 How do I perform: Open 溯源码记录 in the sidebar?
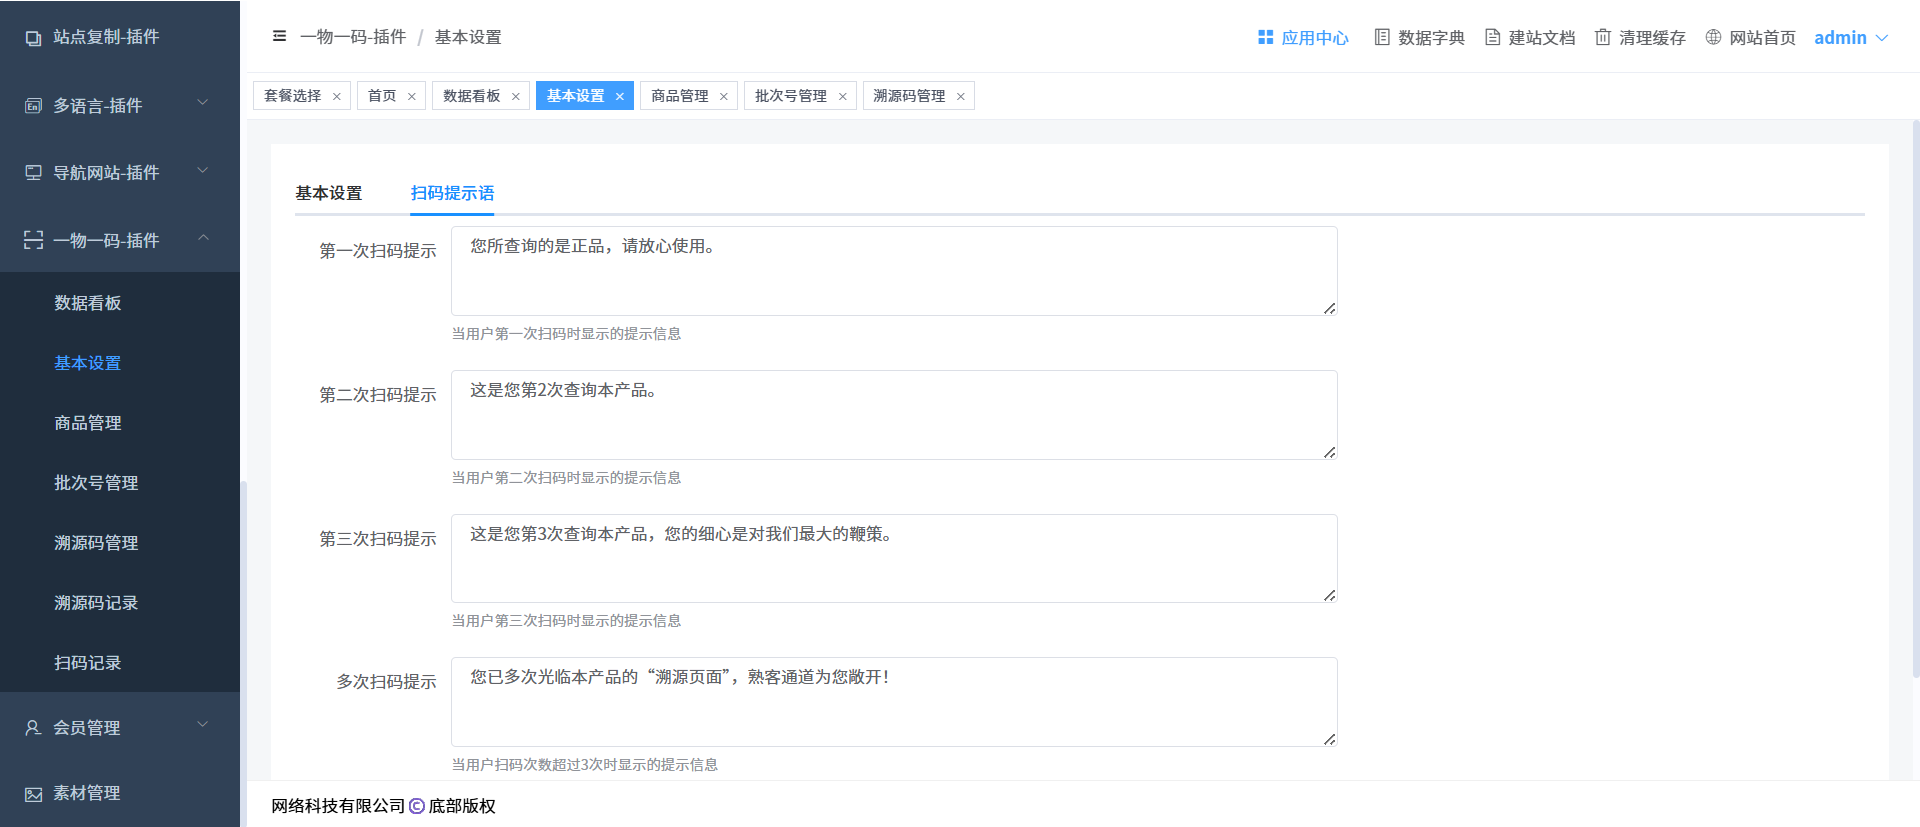pyautogui.click(x=96, y=603)
